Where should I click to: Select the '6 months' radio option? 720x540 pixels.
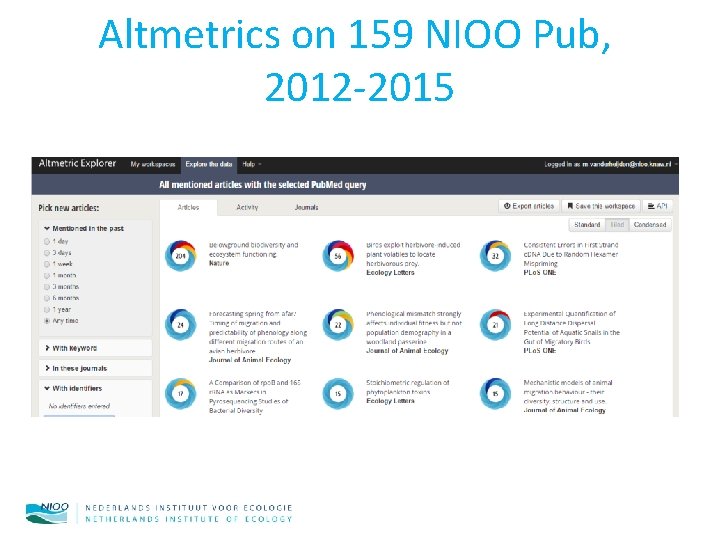(x=46, y=298)
